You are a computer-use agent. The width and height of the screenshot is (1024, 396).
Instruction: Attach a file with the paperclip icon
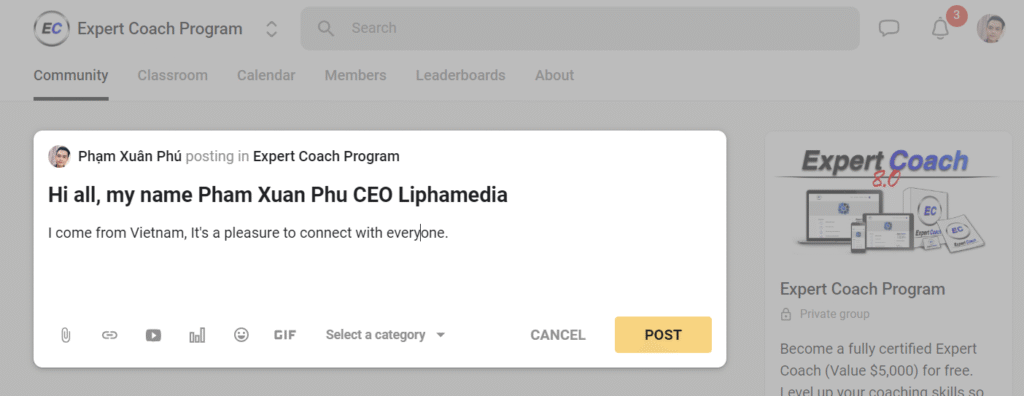(65, 335)
